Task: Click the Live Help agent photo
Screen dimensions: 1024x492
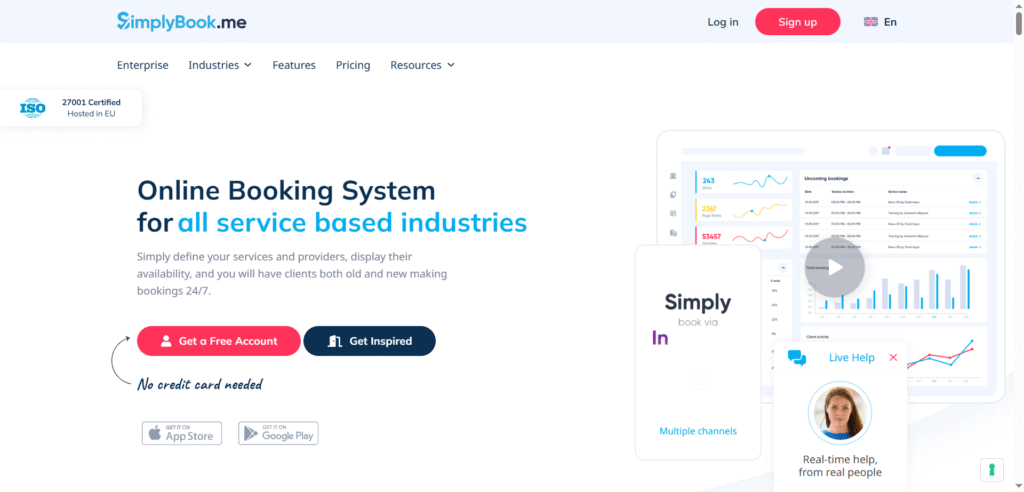Action: tap(839, 414)
